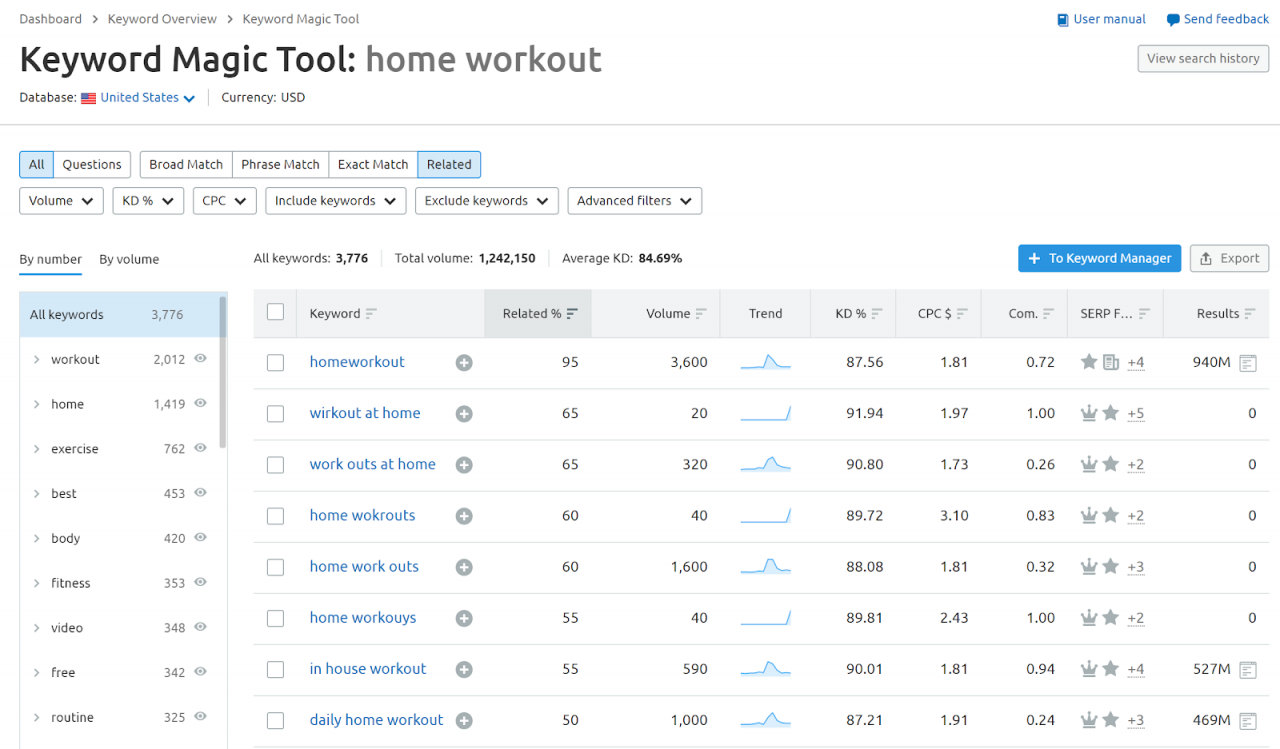
Task: Toggle eye icon for exercise group
Action: (x=200, y=448)
